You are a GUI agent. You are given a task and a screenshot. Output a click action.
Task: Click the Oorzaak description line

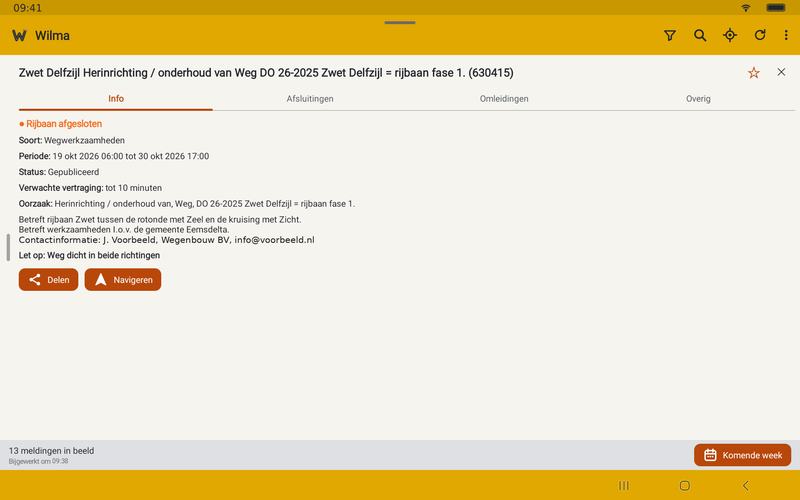(x=187, y=204)
